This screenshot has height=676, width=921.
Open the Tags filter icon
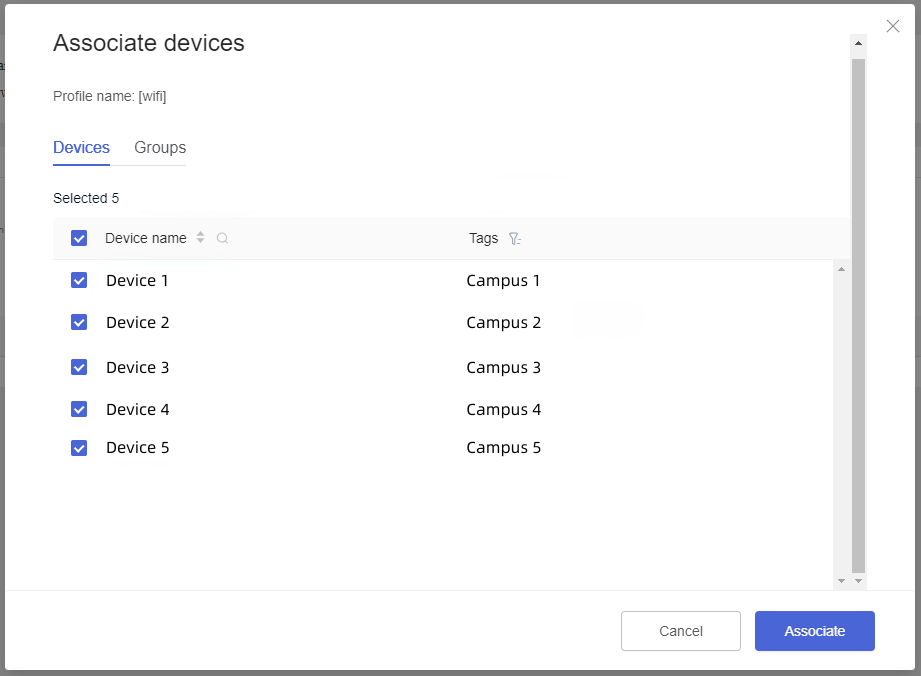(514, 239)
